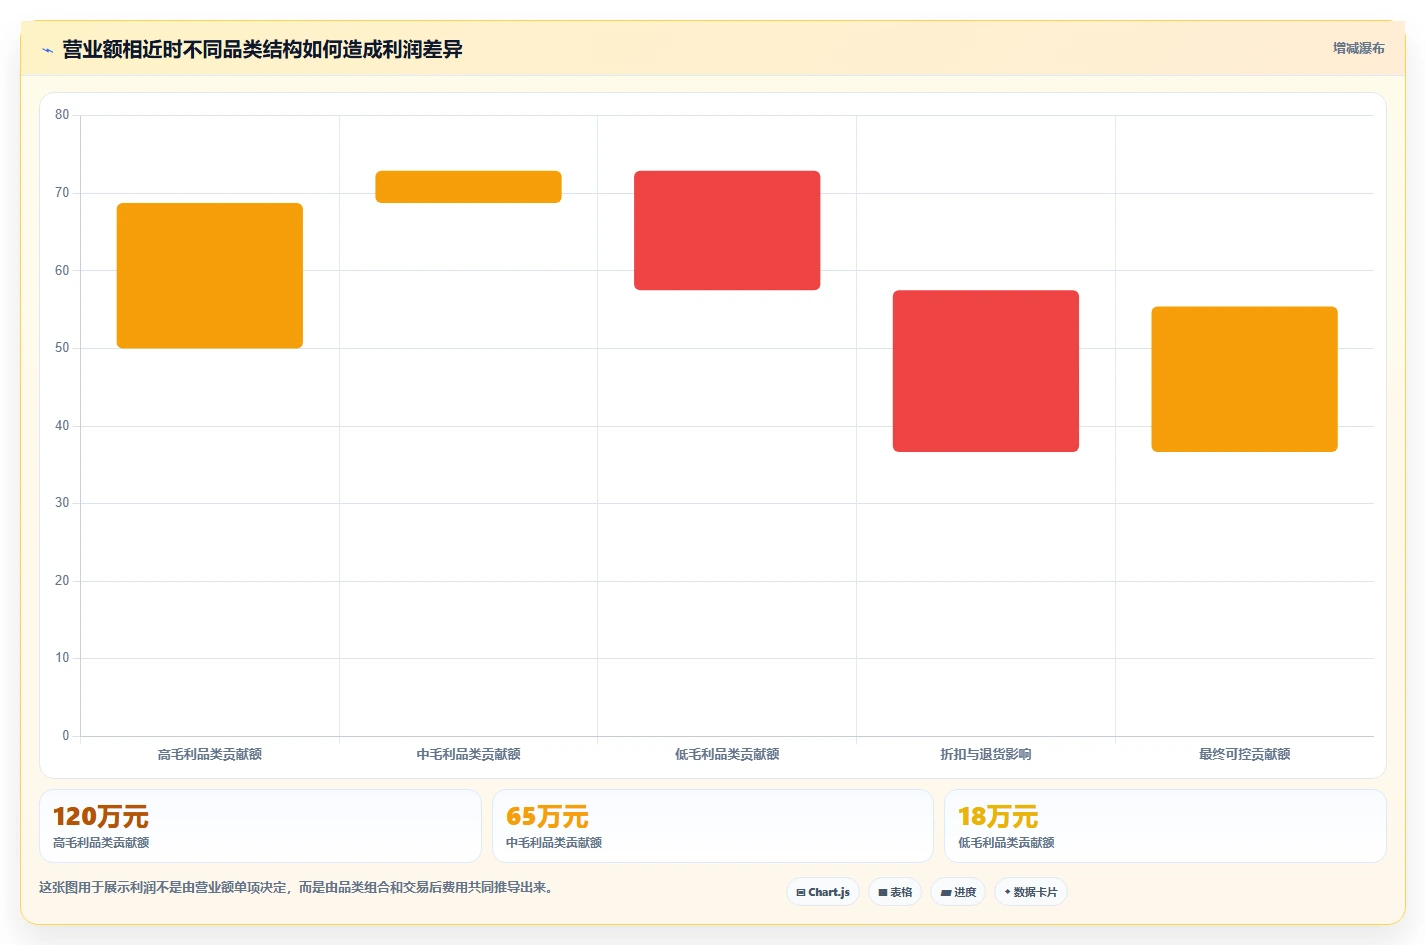Click the description text starting with 这张图用于展示

297,887
